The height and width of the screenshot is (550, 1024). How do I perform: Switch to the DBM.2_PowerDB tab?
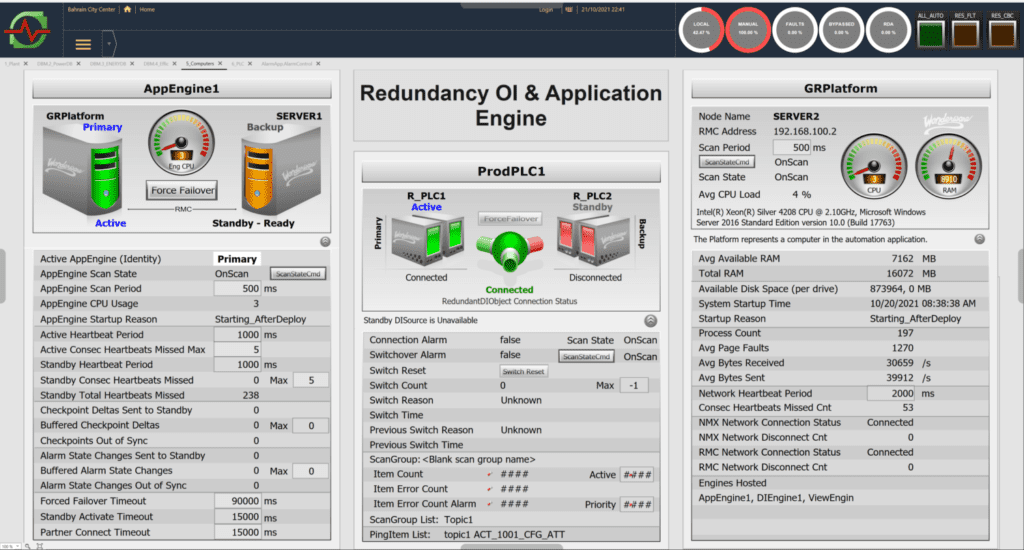(x=54, y=63)
